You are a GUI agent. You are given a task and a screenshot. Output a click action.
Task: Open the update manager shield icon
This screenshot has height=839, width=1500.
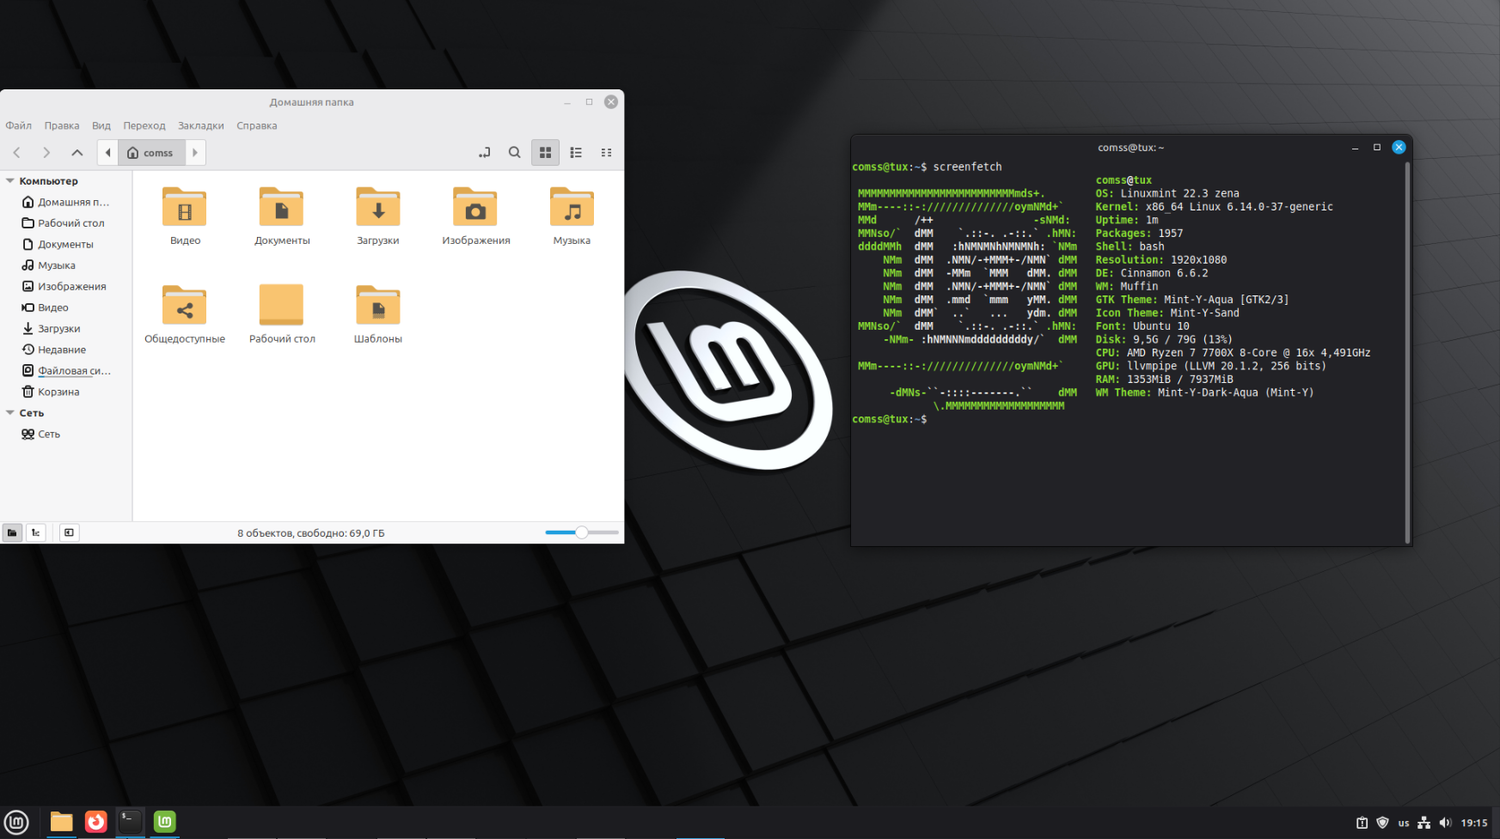[x=1383, y=823]
